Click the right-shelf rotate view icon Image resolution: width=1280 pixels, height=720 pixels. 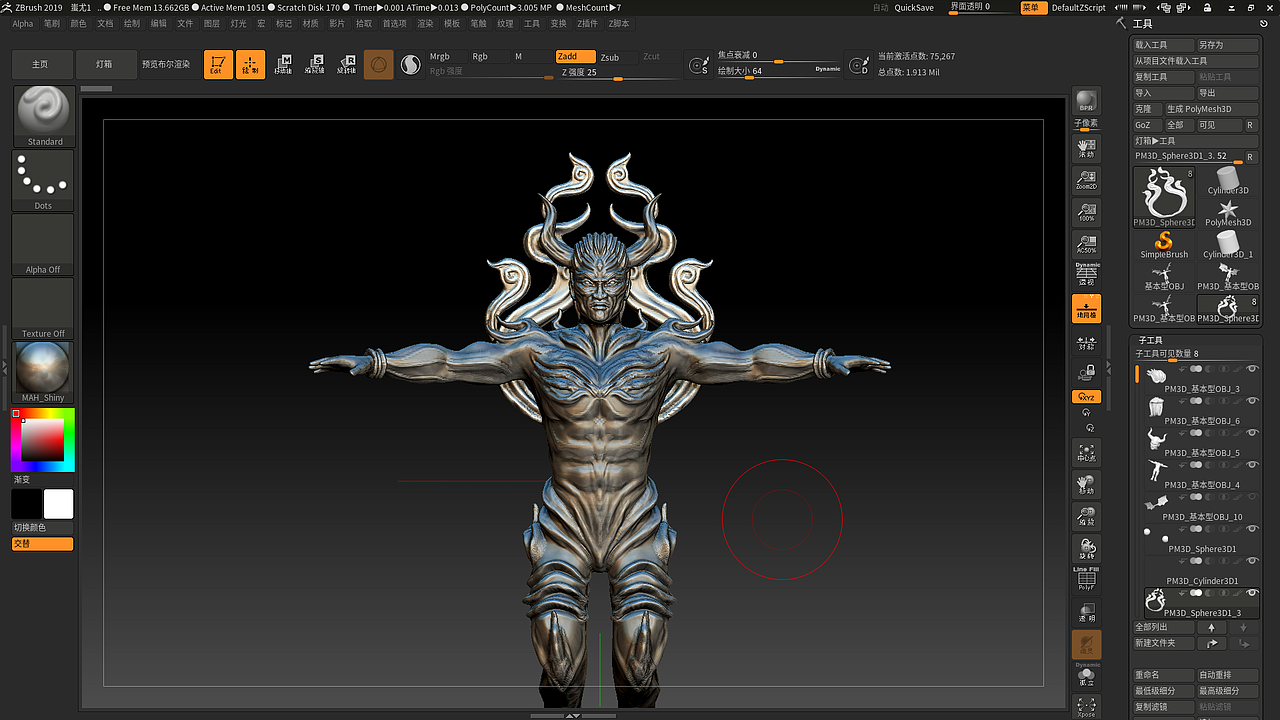(1086, 549)
